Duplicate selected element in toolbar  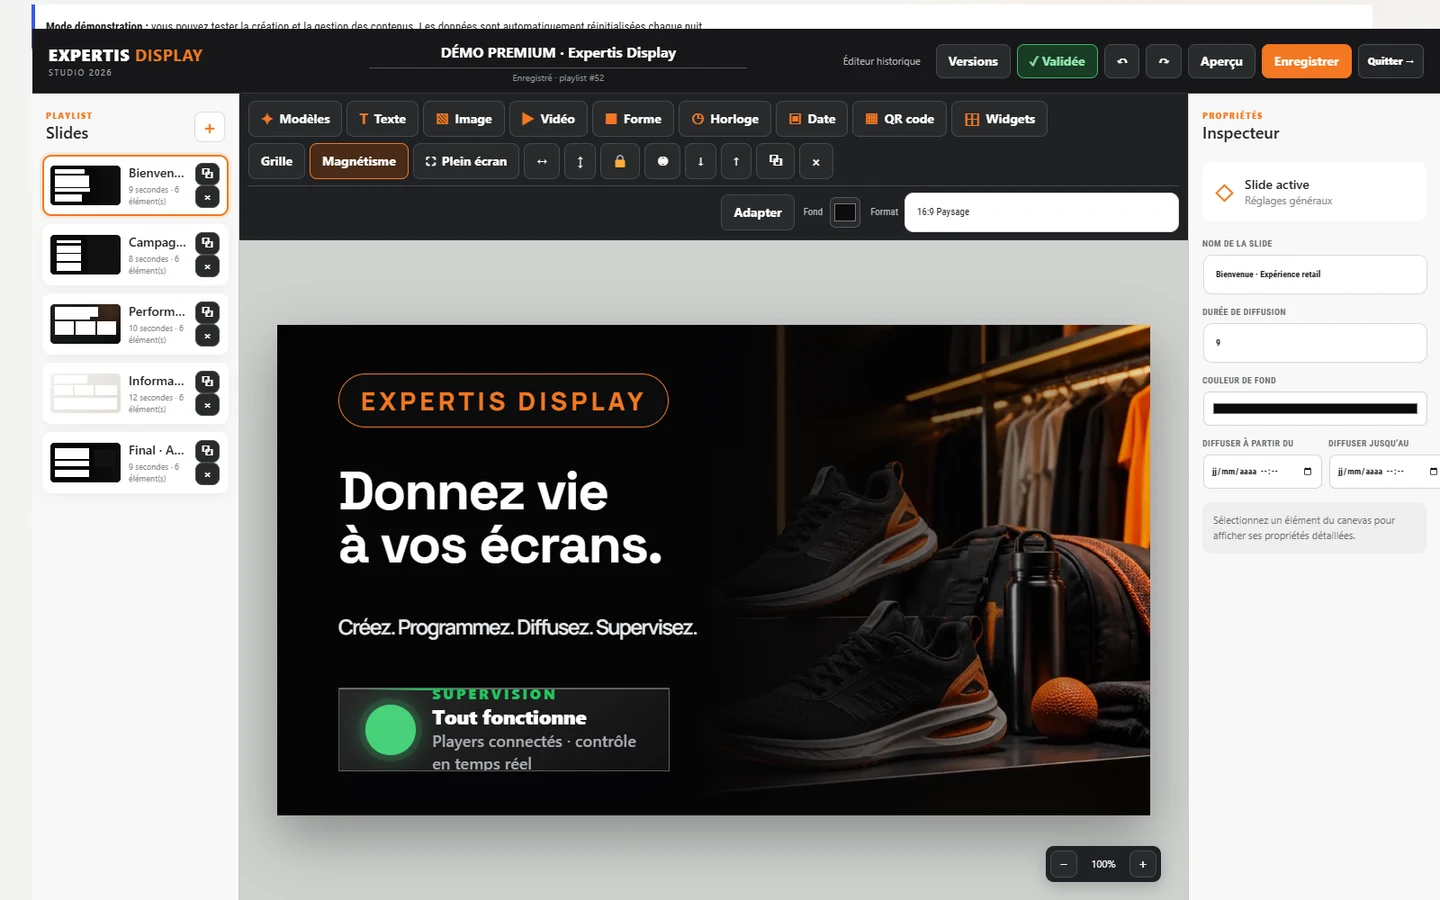[776, 161]
